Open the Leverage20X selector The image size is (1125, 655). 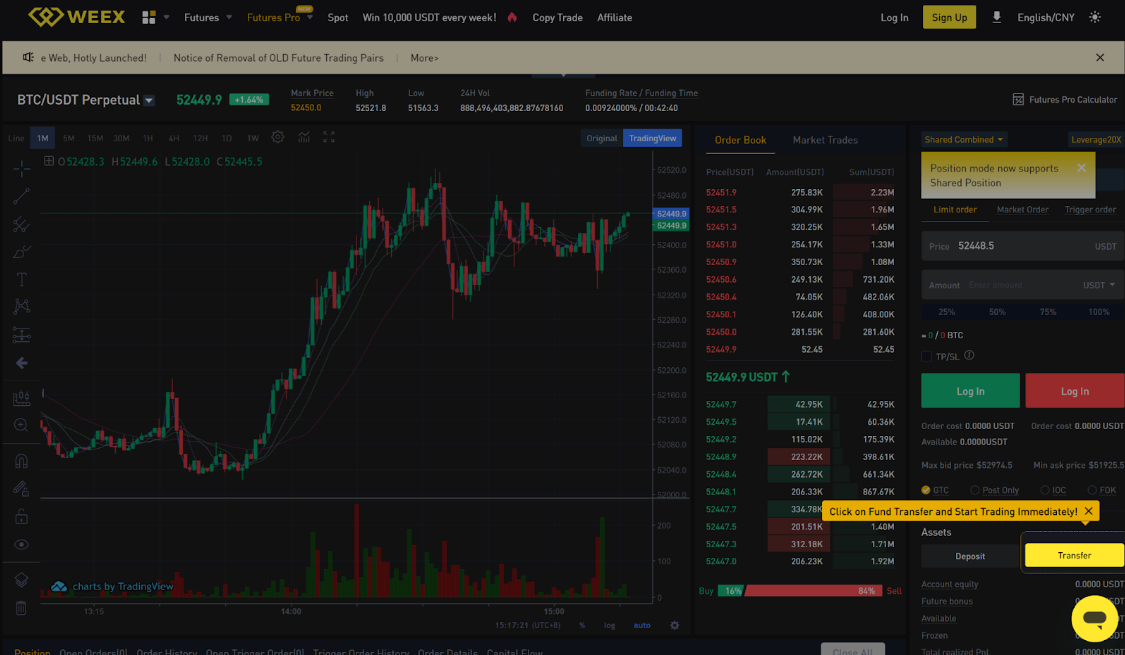[x=1096, y=140]
